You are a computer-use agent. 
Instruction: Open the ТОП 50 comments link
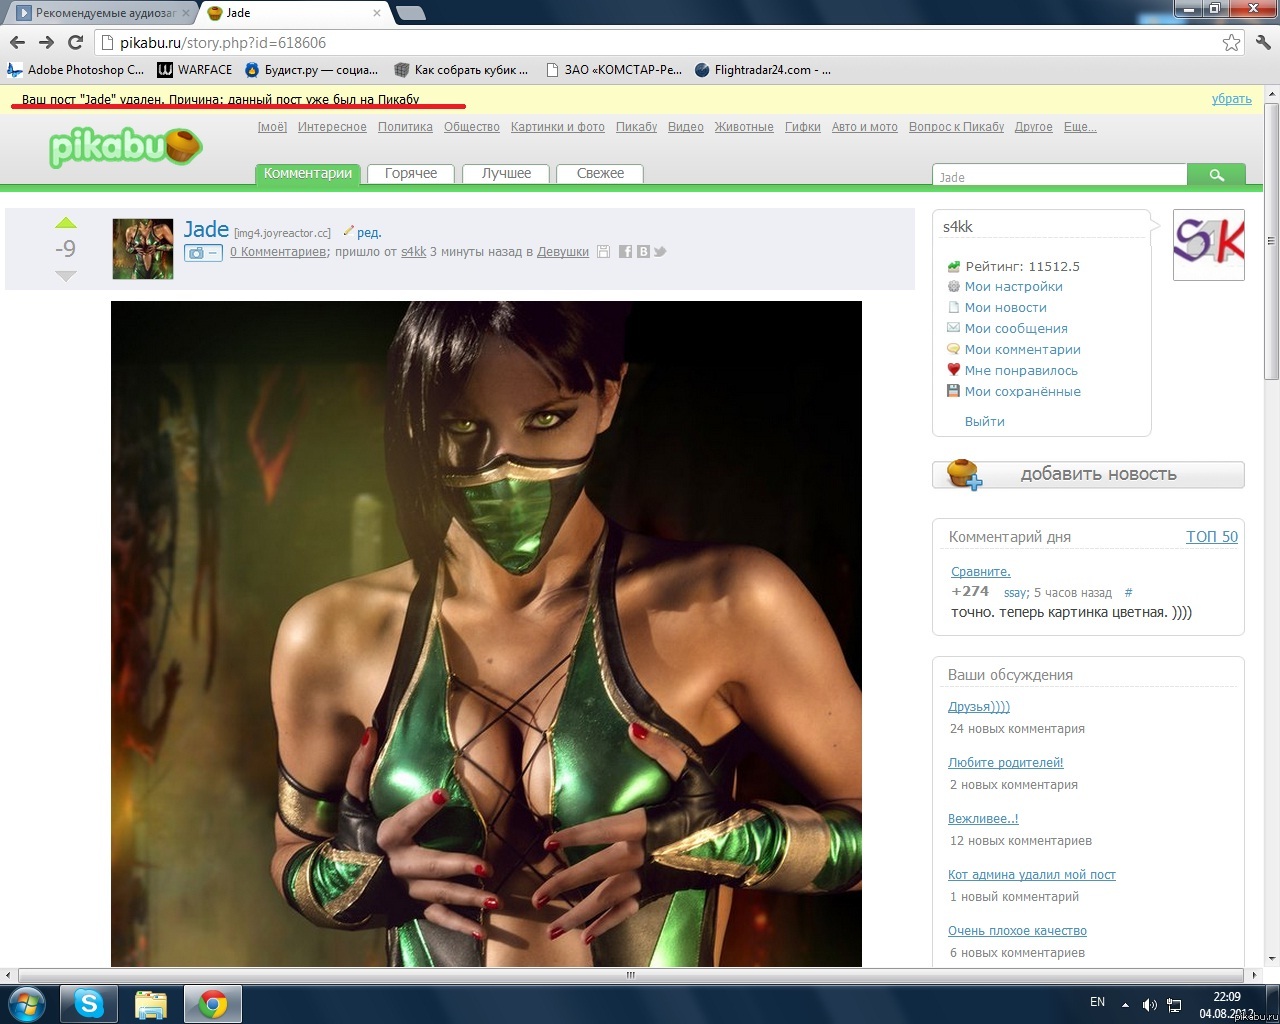click(1211, 537)
